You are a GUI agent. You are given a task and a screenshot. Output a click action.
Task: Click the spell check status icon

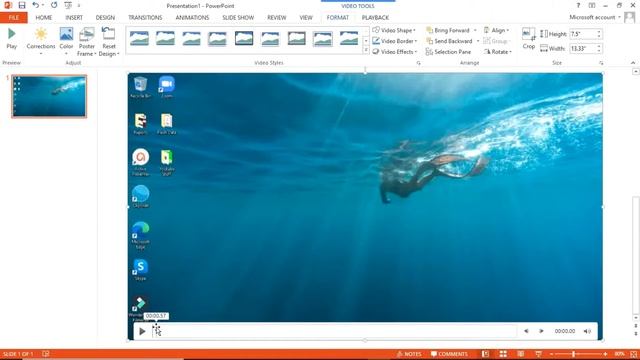46,354
